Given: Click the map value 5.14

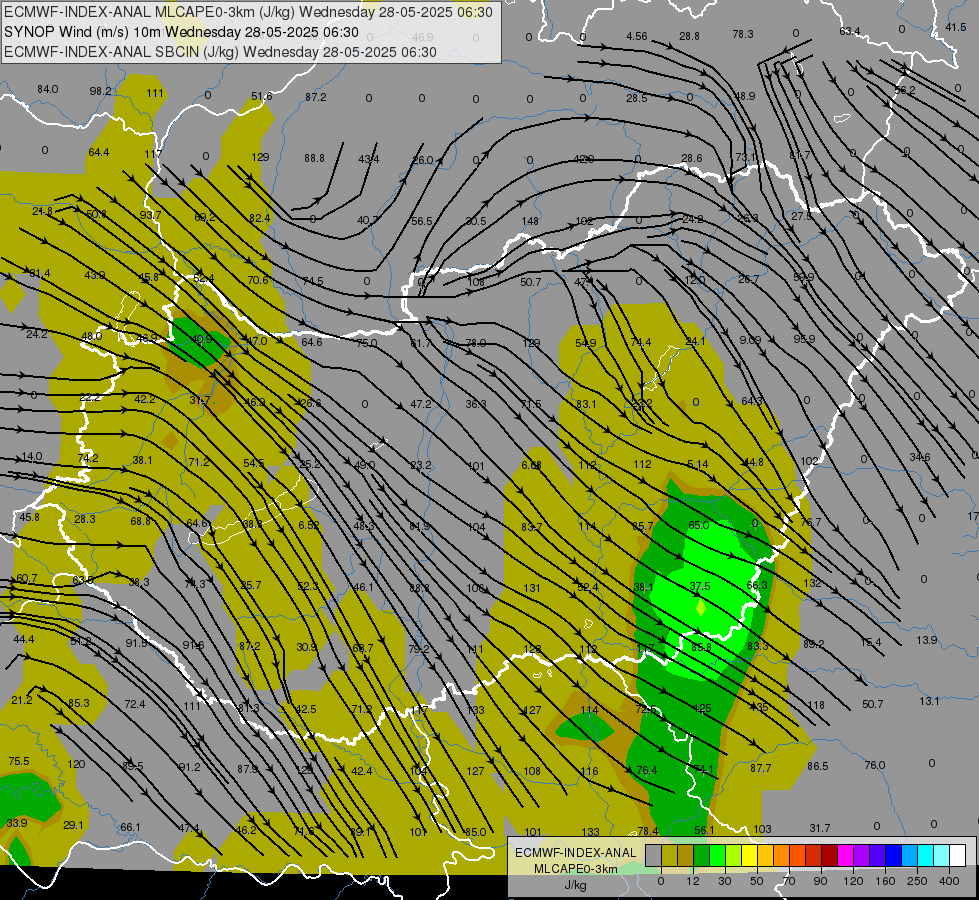Looking at the screenshot, I should (x=697, y=464).
